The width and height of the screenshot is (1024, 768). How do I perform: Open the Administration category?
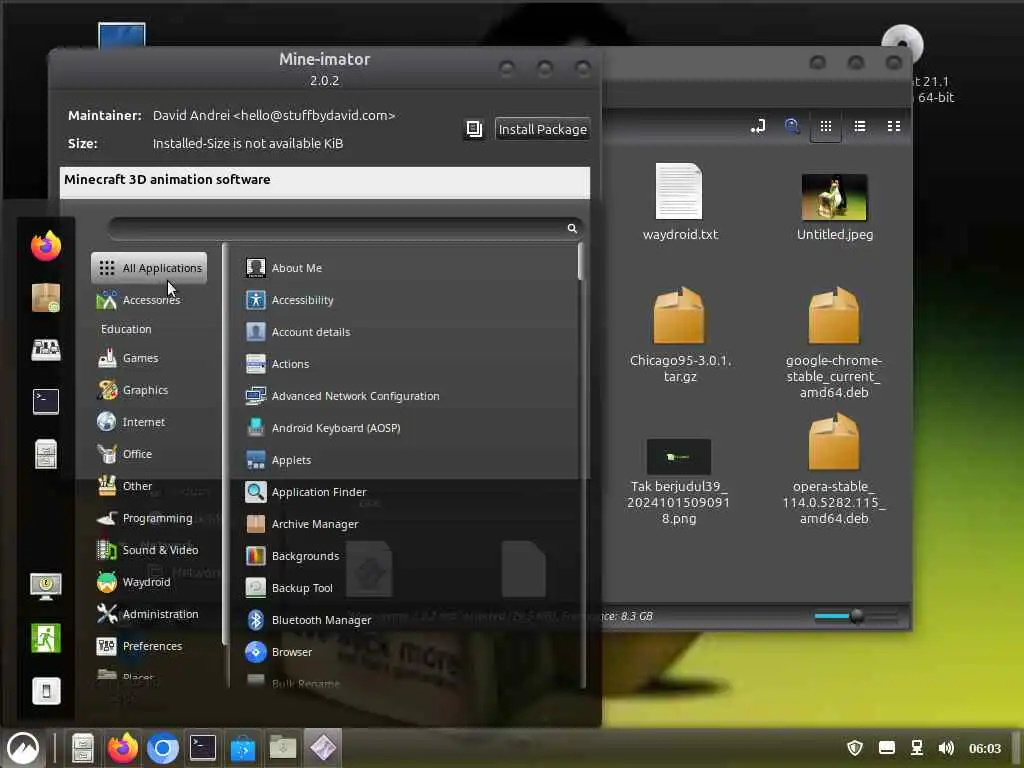click(x=149, y=614)
